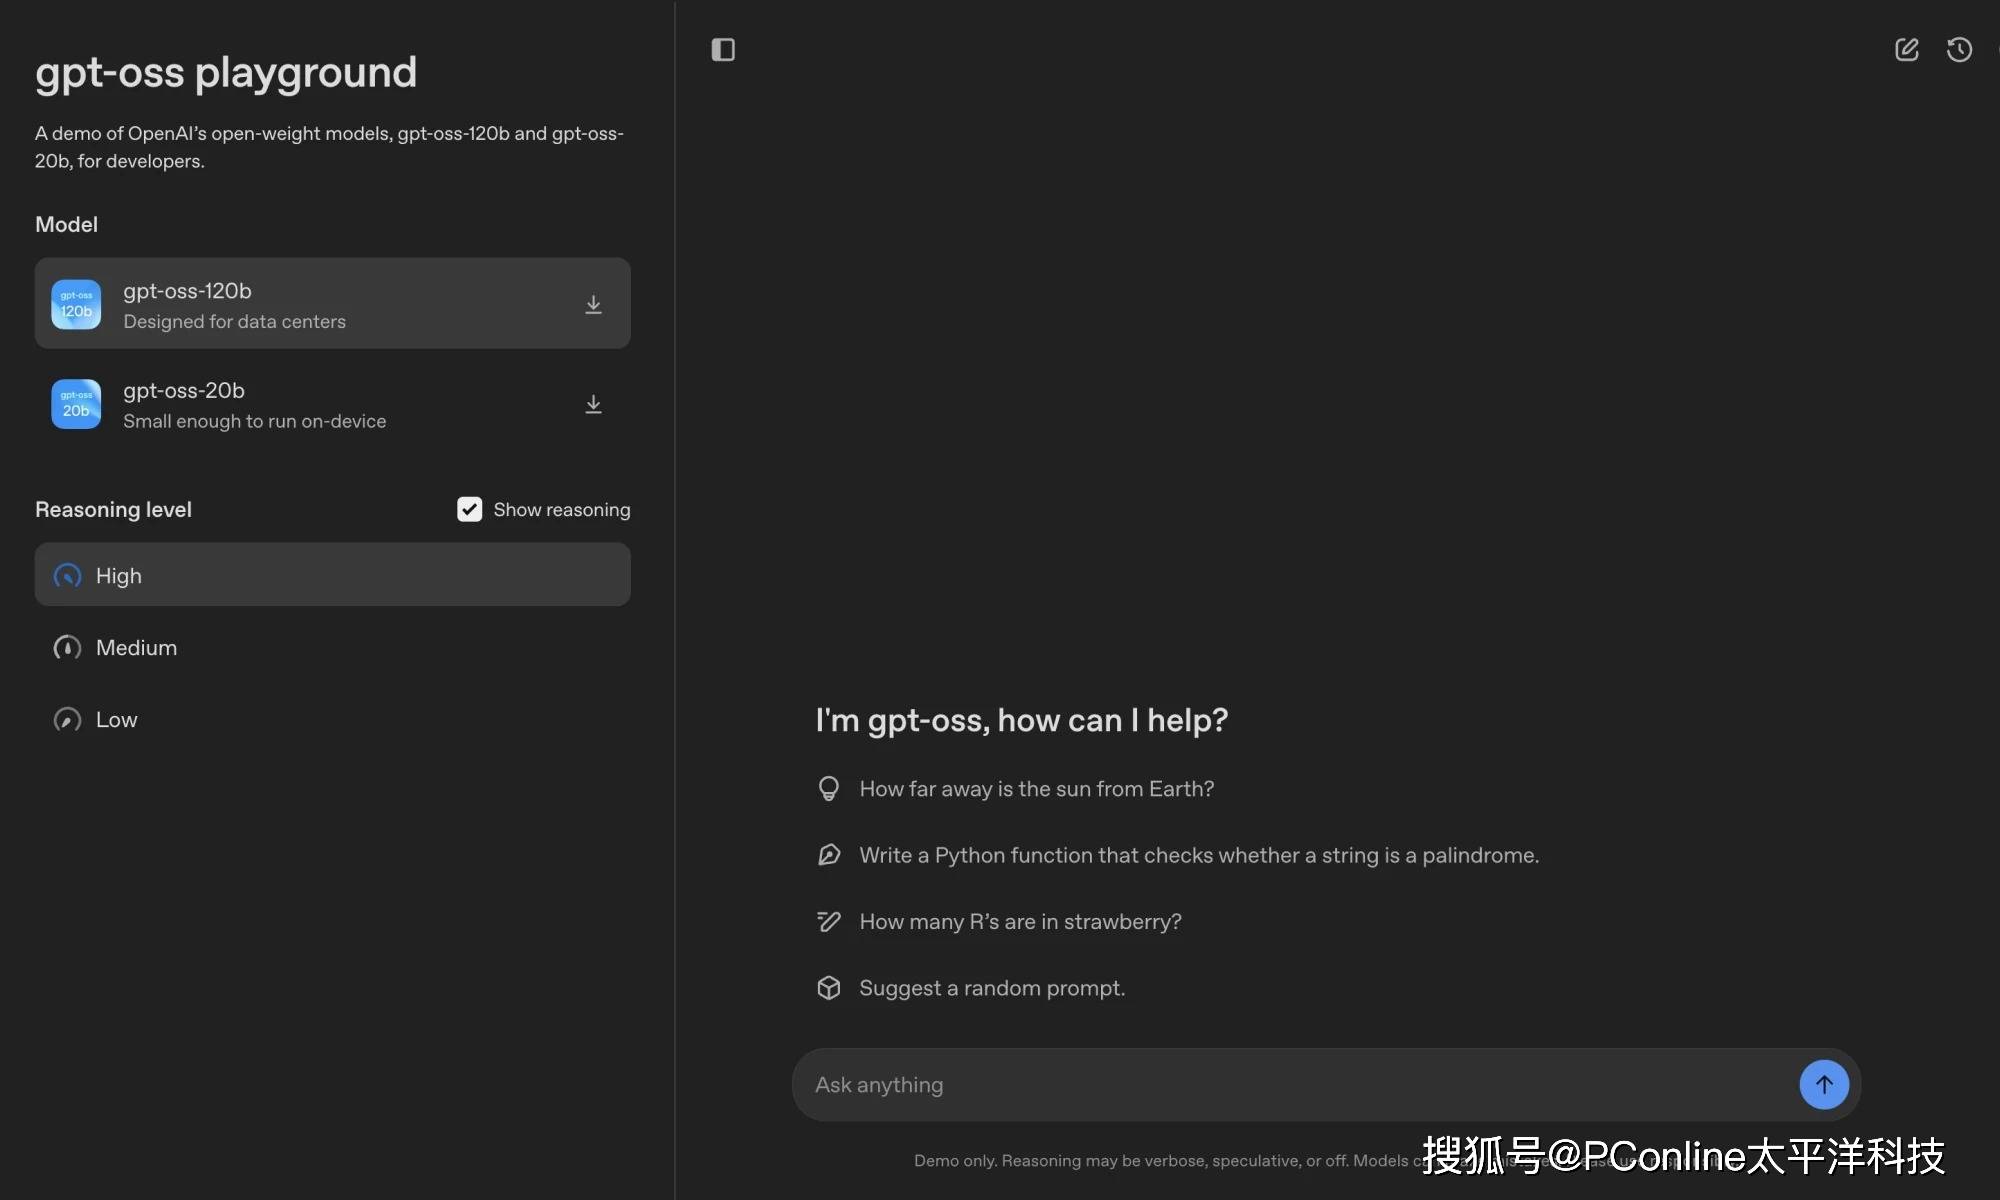Click the Model heading
2000x1200 pixels.
tap(66, 225)
